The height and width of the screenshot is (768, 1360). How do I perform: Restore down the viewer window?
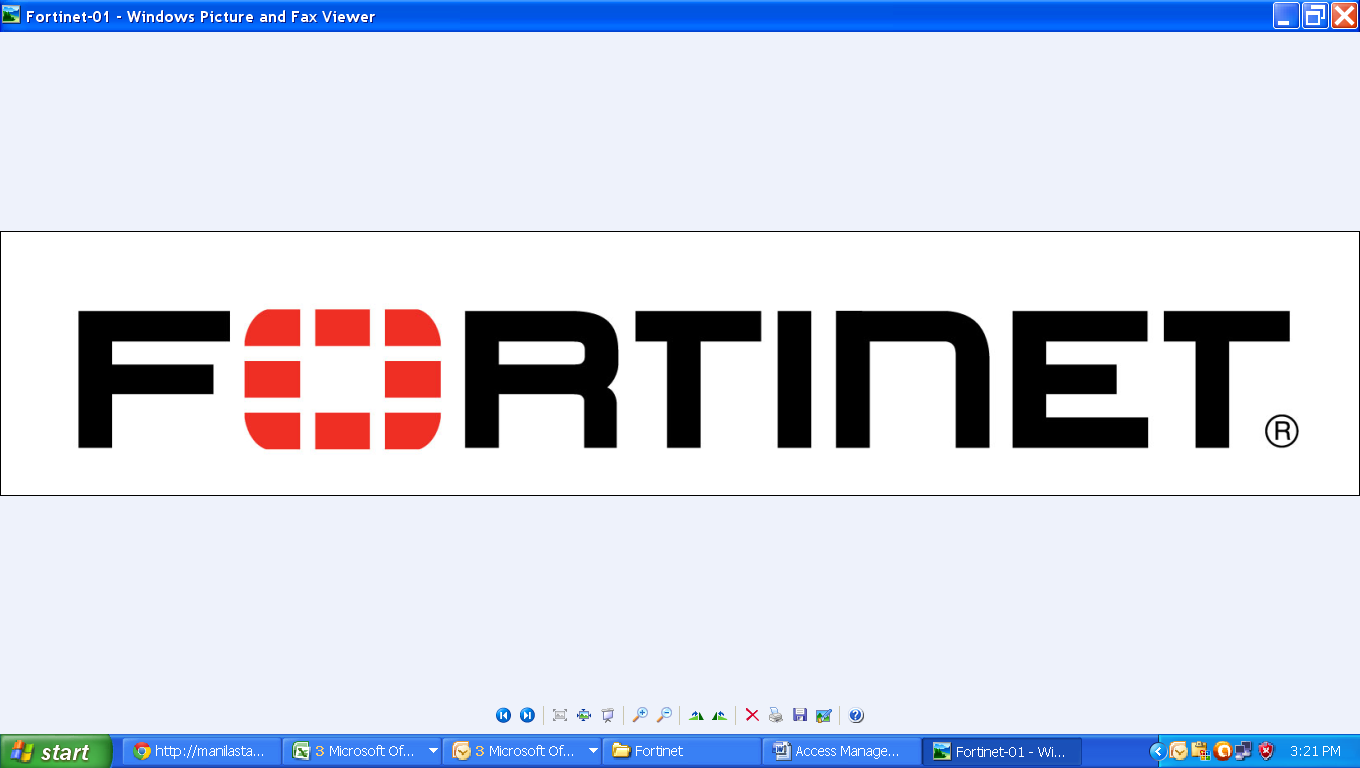coord(1315,16)
